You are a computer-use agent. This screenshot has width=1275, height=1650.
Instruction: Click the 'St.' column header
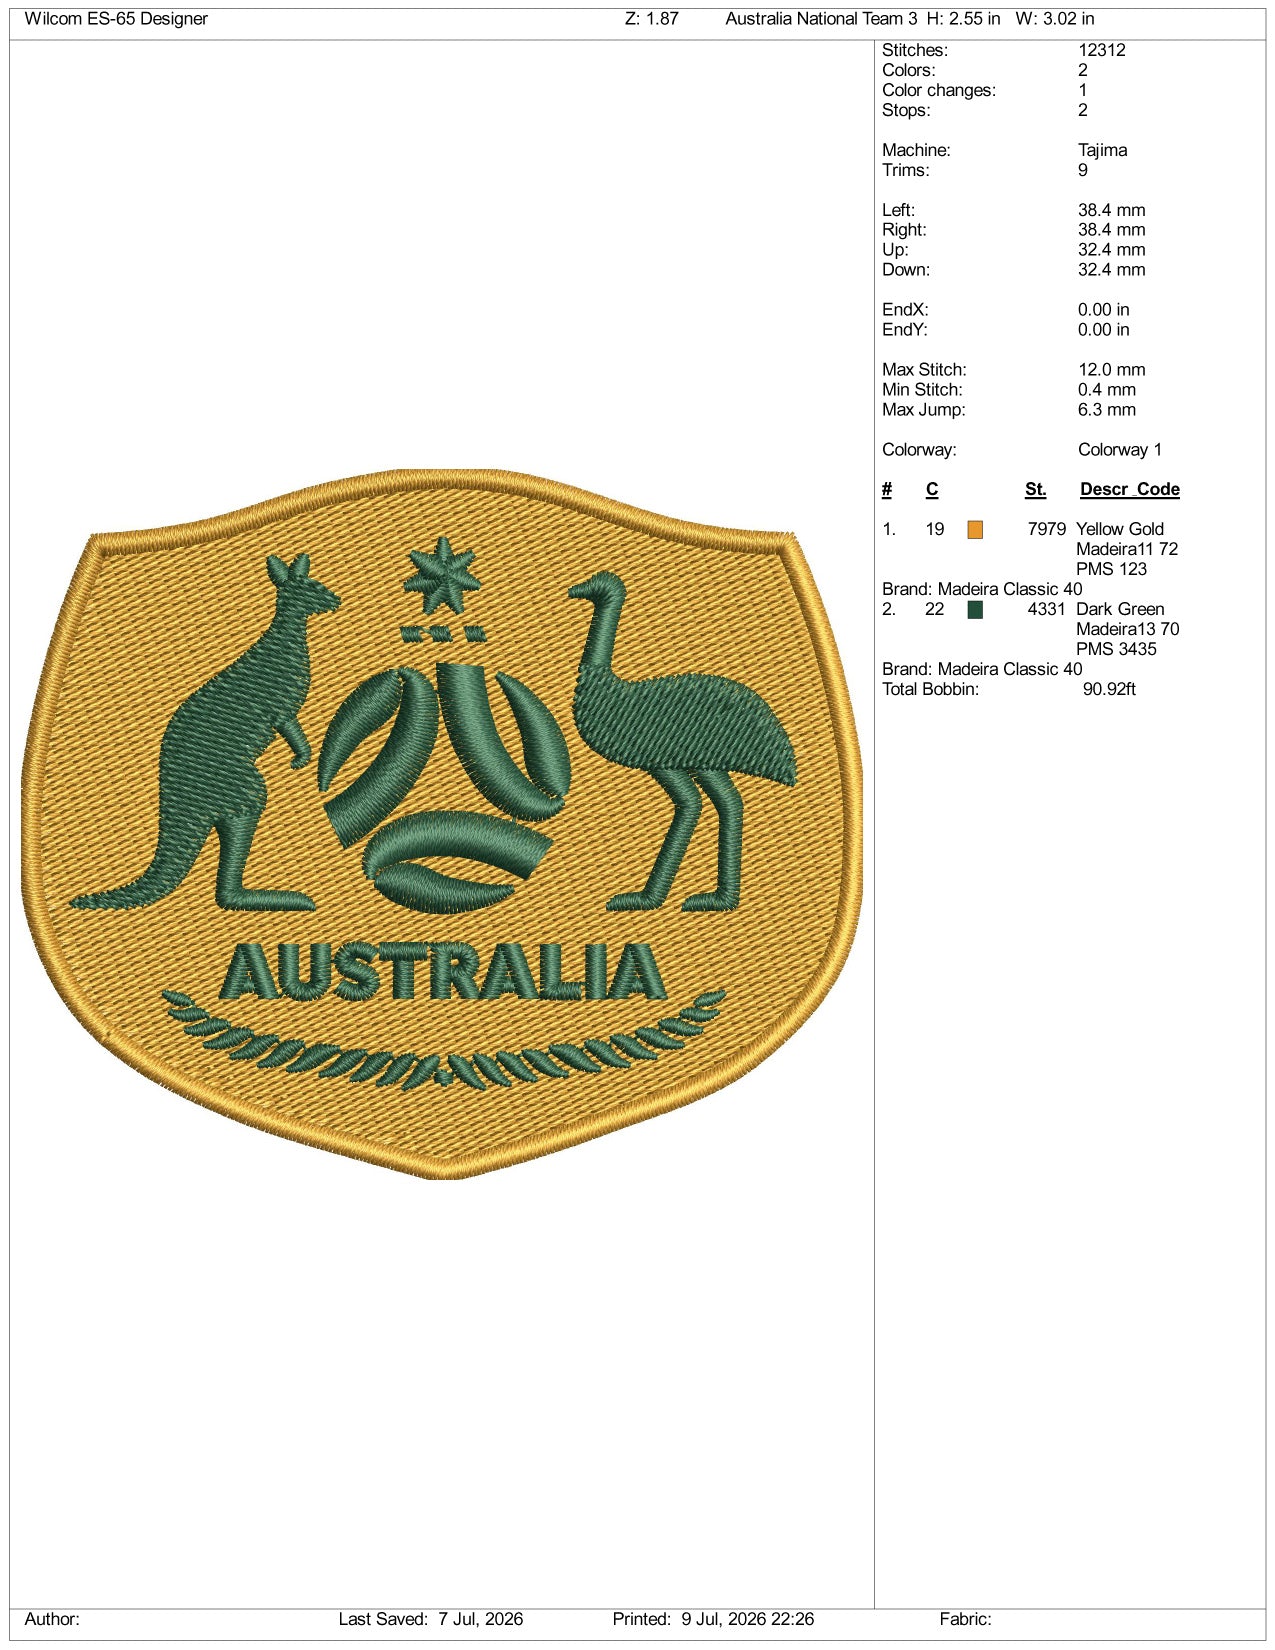[x=1036, y=490]
